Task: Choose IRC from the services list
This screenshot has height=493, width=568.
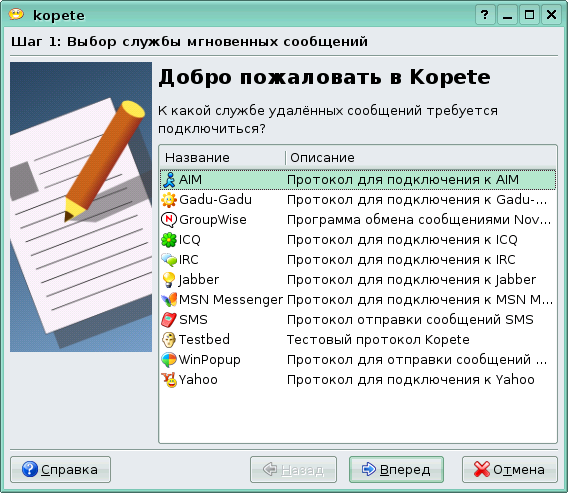Action: coord(189,260)
